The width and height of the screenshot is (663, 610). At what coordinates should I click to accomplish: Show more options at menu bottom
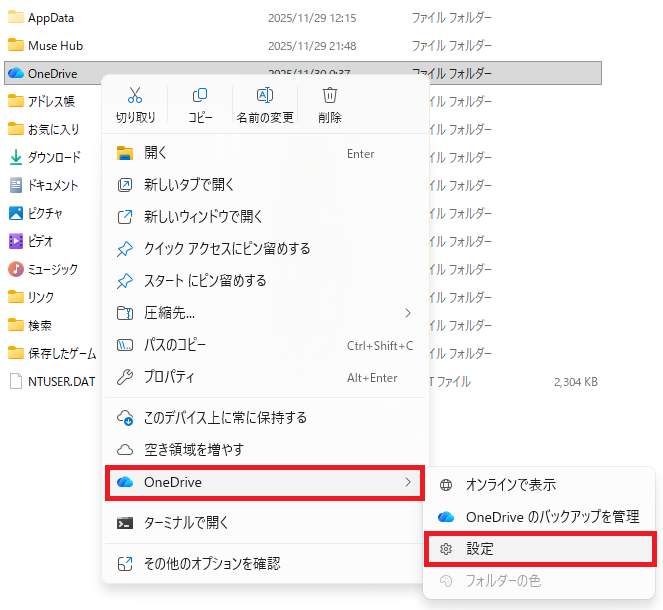tap(212, 563)
